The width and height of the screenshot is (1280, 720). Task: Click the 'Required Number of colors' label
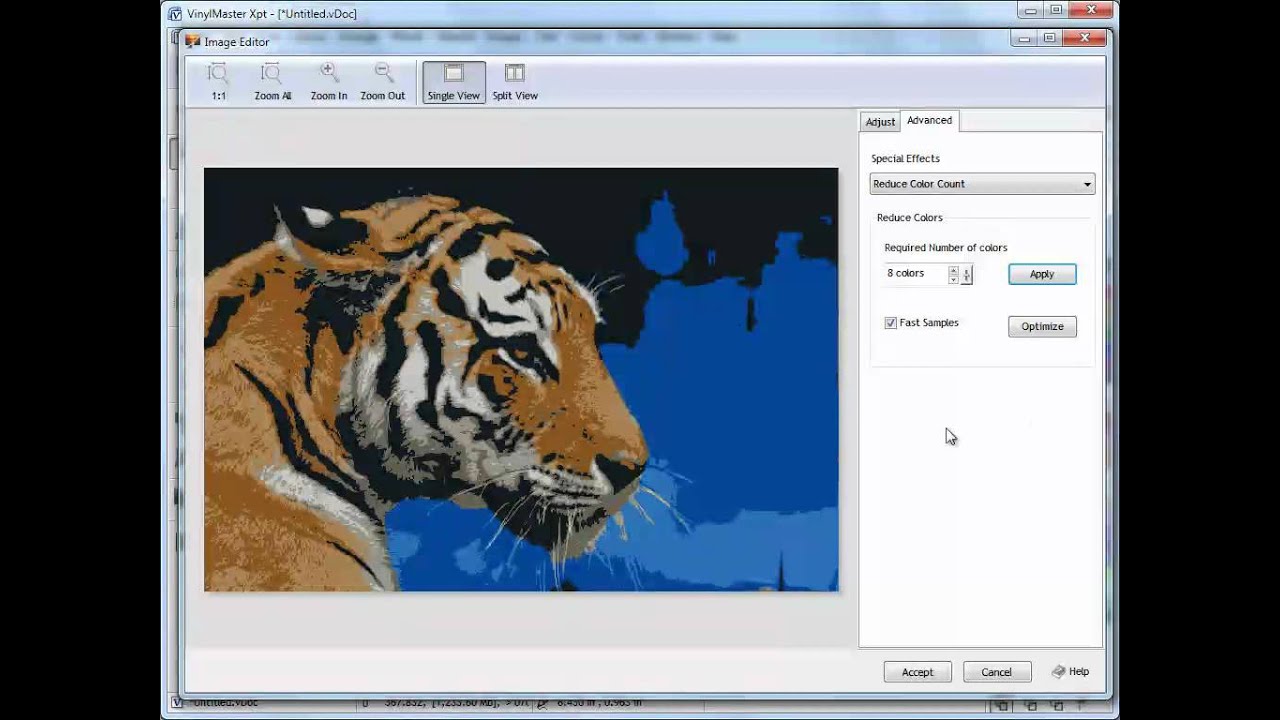[945, 248]
